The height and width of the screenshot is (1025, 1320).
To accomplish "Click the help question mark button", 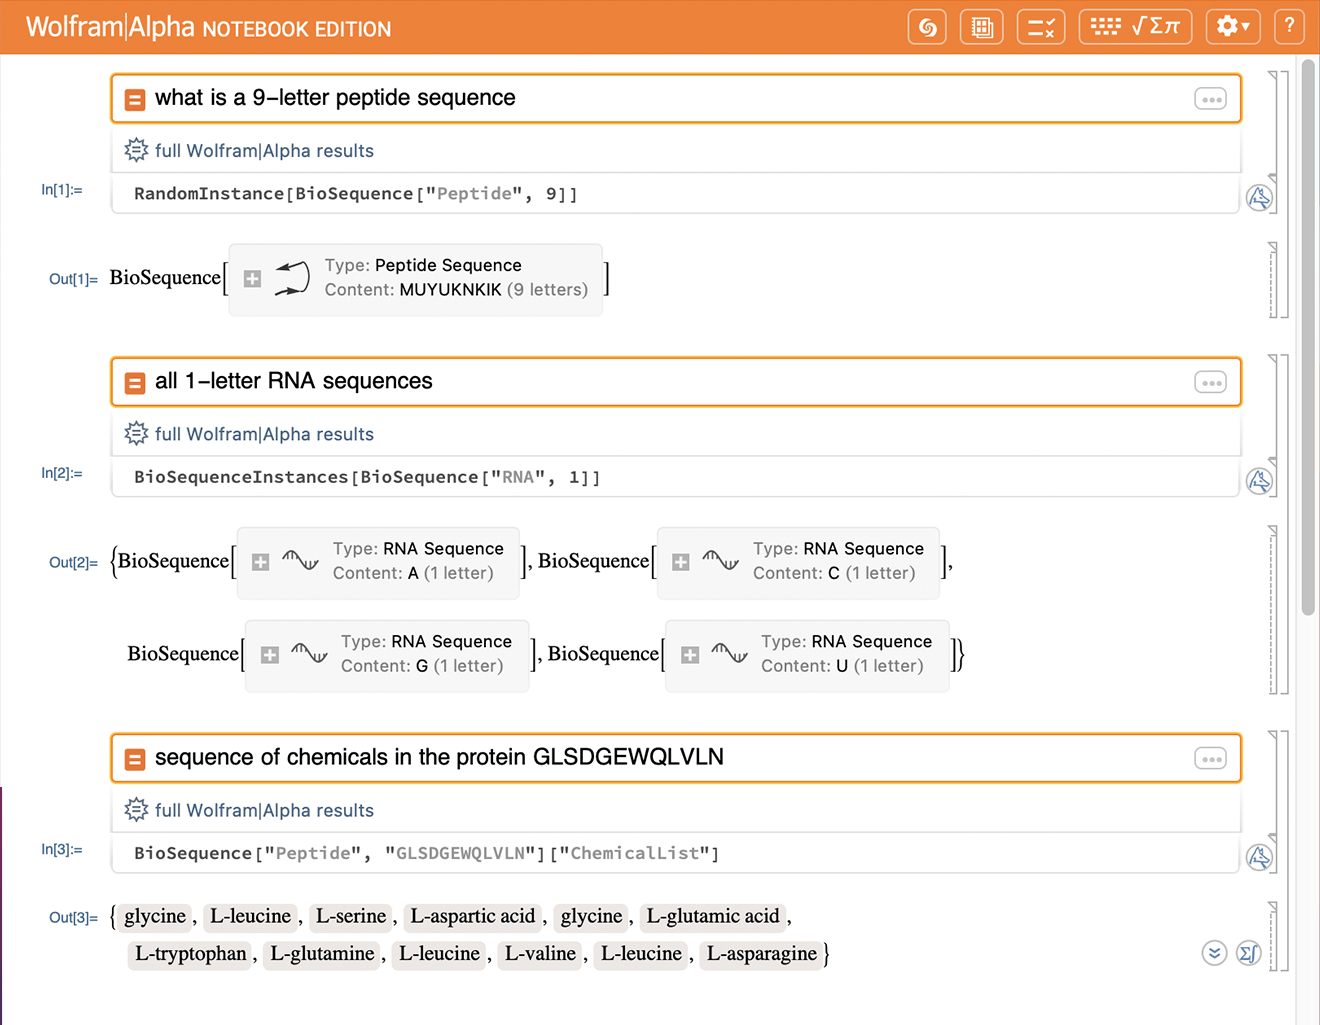I will [1290, 27].
